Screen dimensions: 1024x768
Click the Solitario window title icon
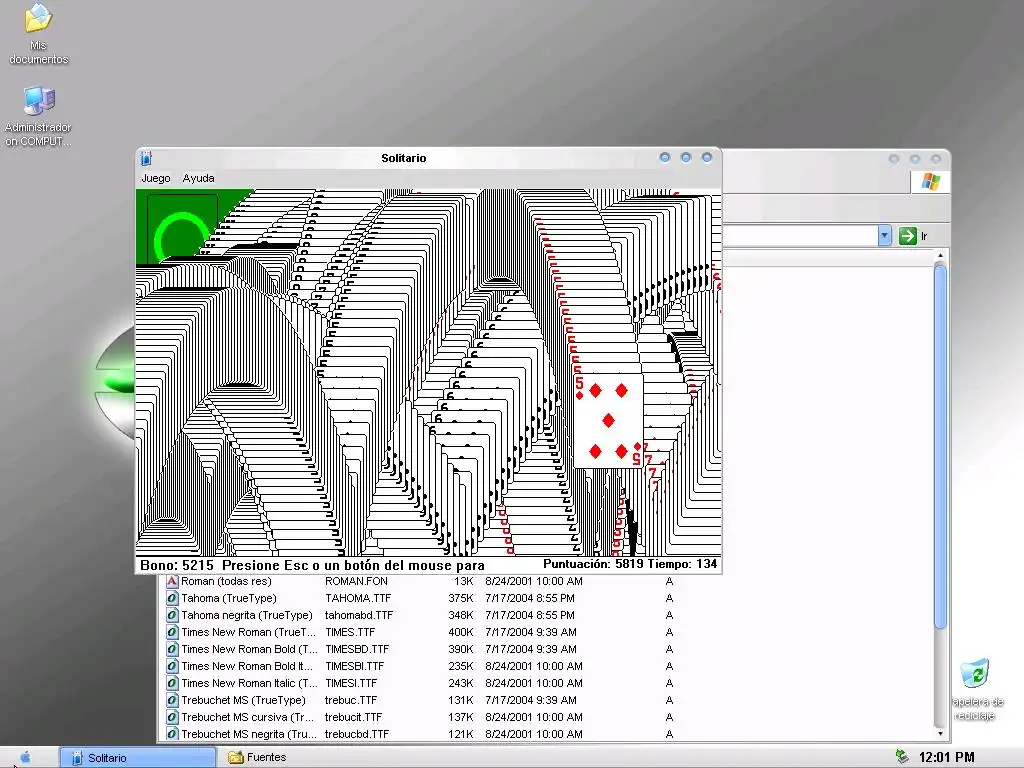tap(146, 158)
